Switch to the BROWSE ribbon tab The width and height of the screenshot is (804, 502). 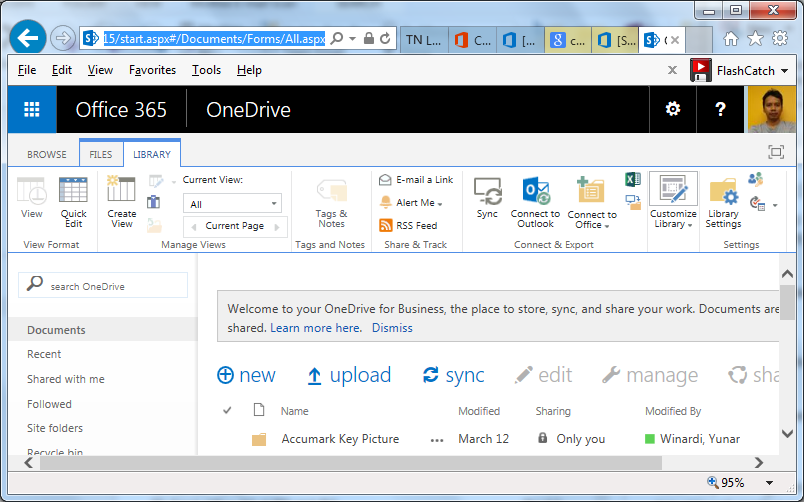point(47,154)
